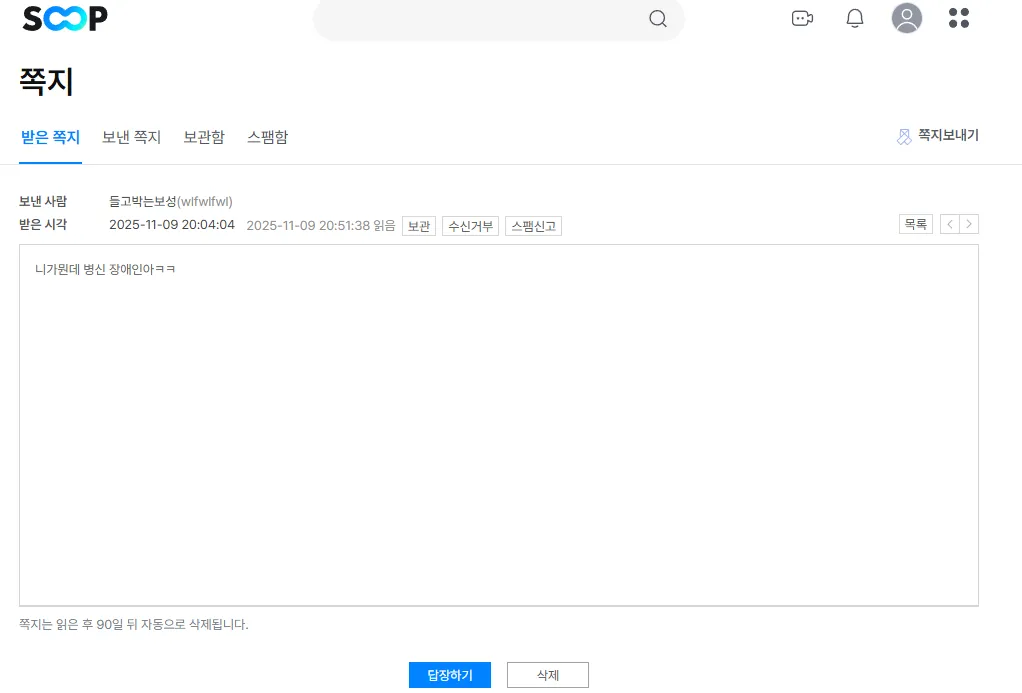Click the next message arrow
Screen dimensions: 1022x693
968,223
